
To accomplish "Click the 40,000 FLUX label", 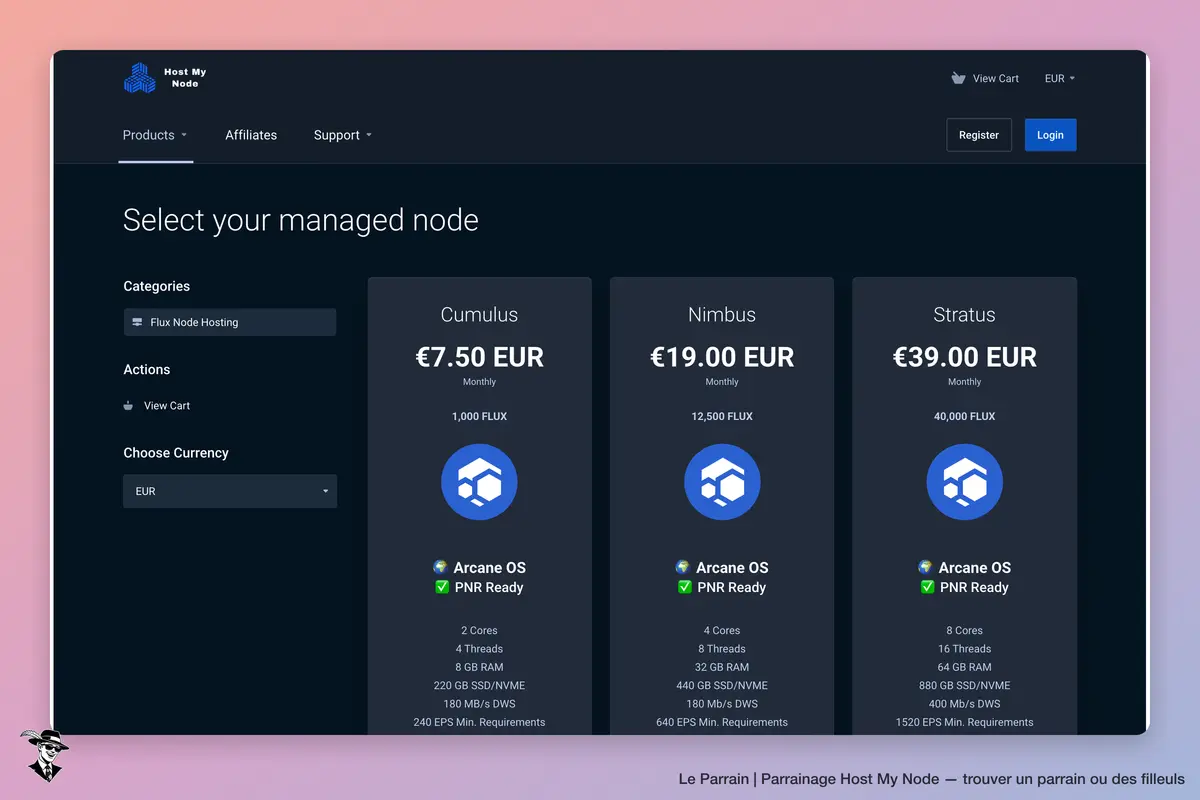I will click(x=964, y=416).
